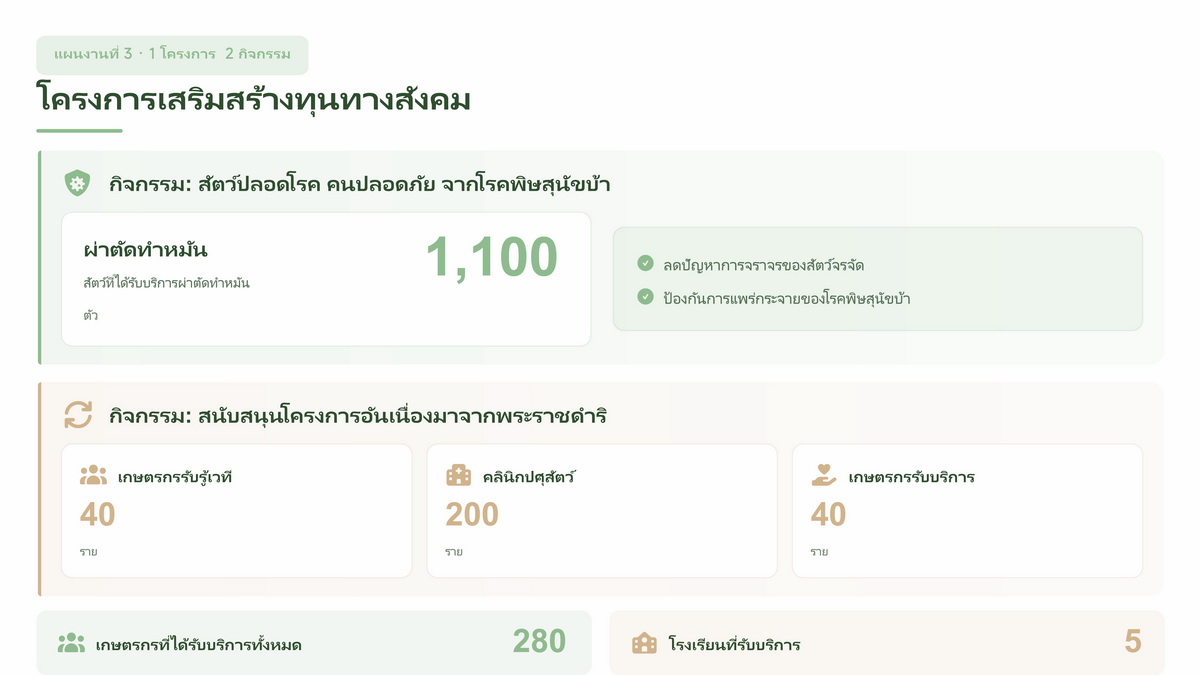Select the แผนงานที่ 3 breadcrumb tag

(x=172, y=55)
